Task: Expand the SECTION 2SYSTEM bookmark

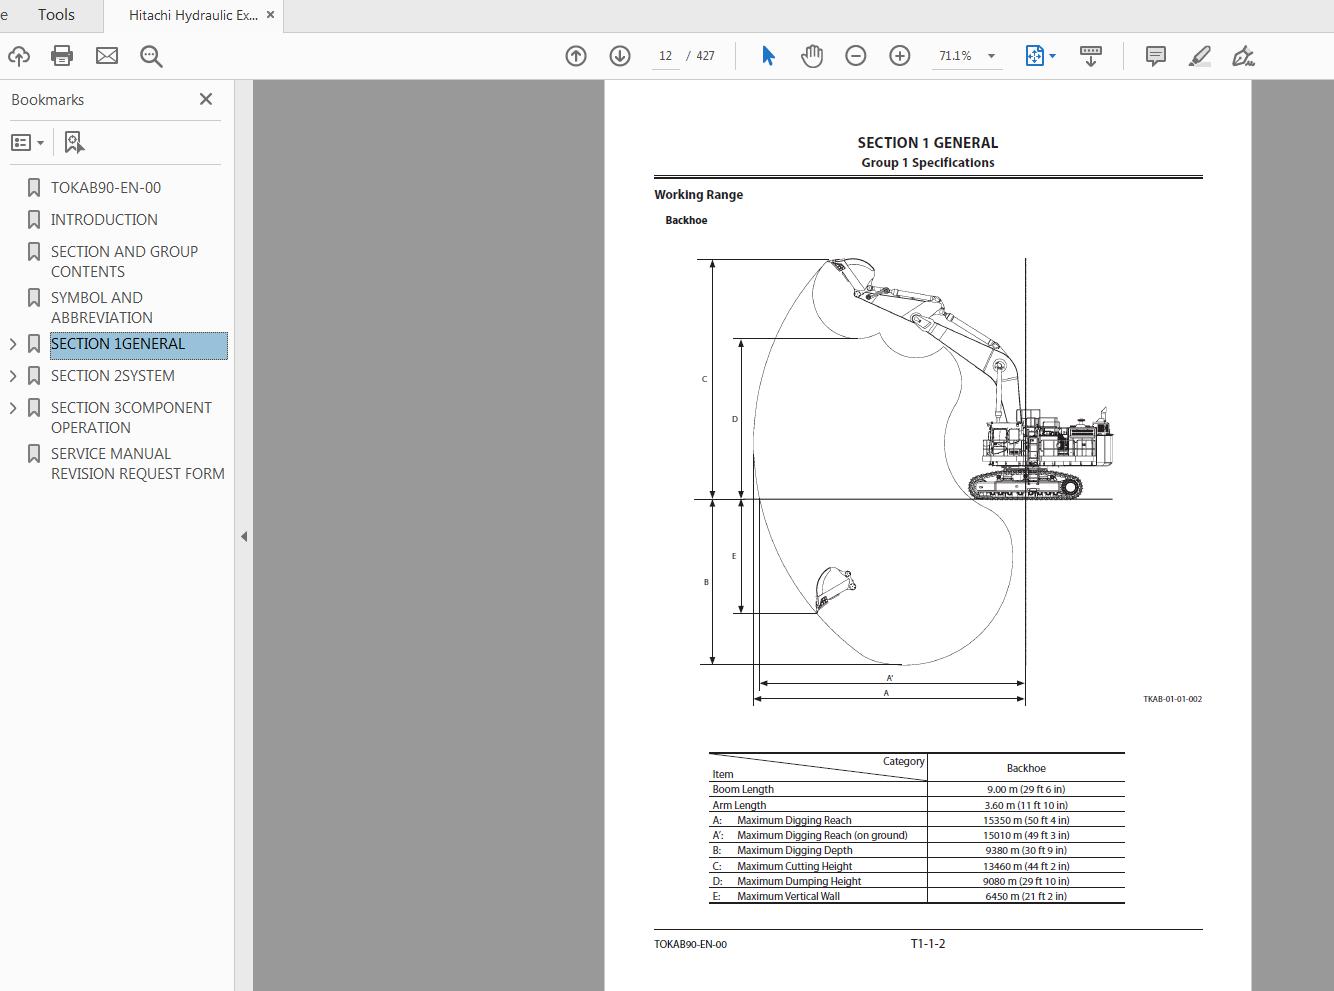Action: tap(13, 376)
